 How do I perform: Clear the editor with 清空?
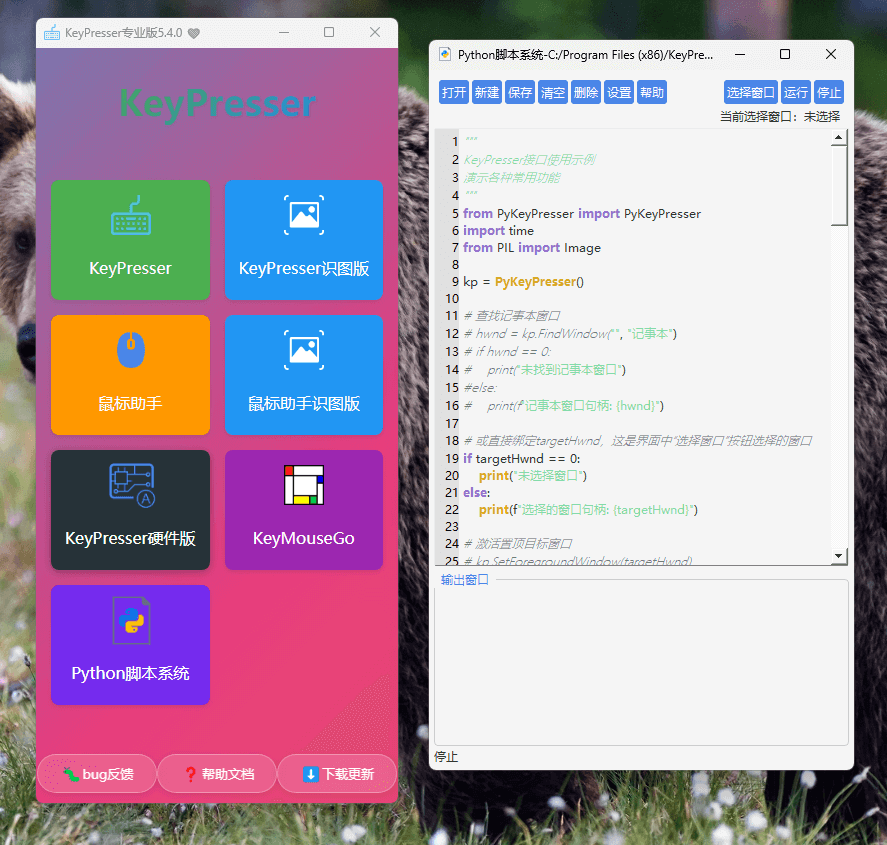(x=553, y=93)
